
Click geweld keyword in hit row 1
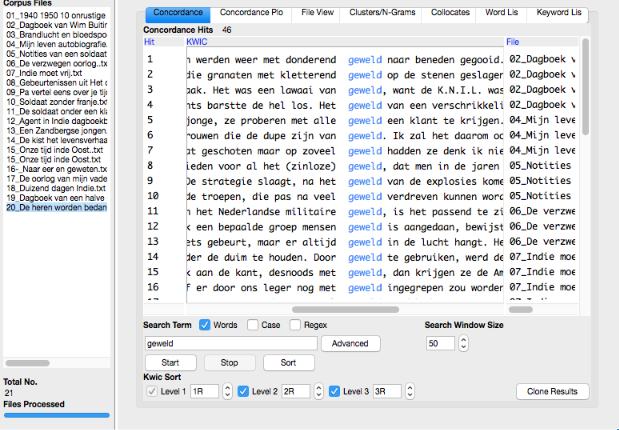[x=365, y=60]
